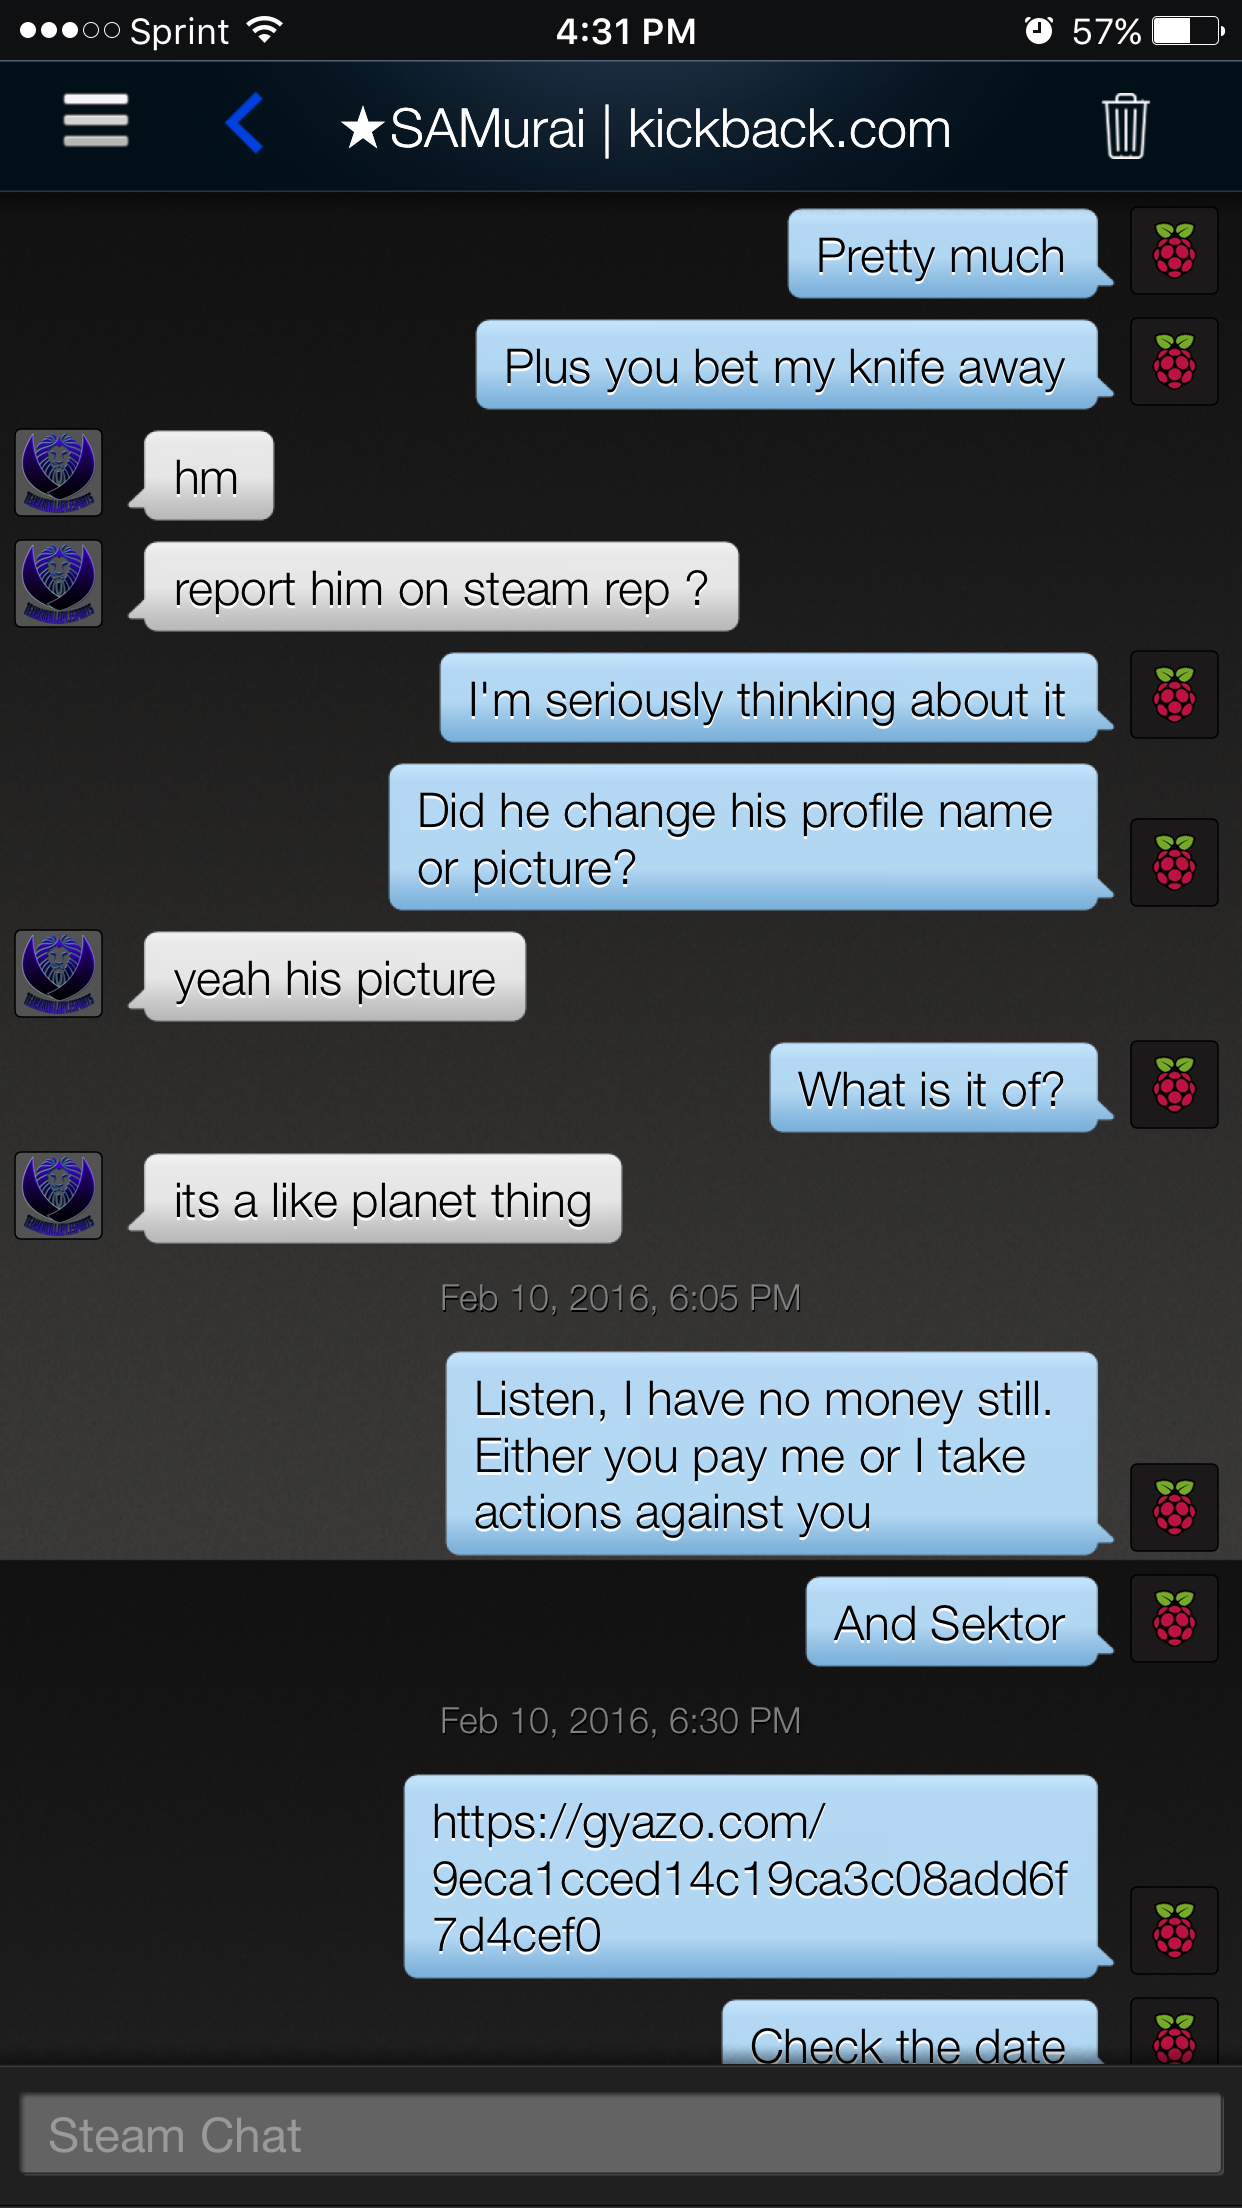The height and width of the screenshot is (2208, 1242).
Task: Open the gyazo.com link message
Action: (751, 1877)
